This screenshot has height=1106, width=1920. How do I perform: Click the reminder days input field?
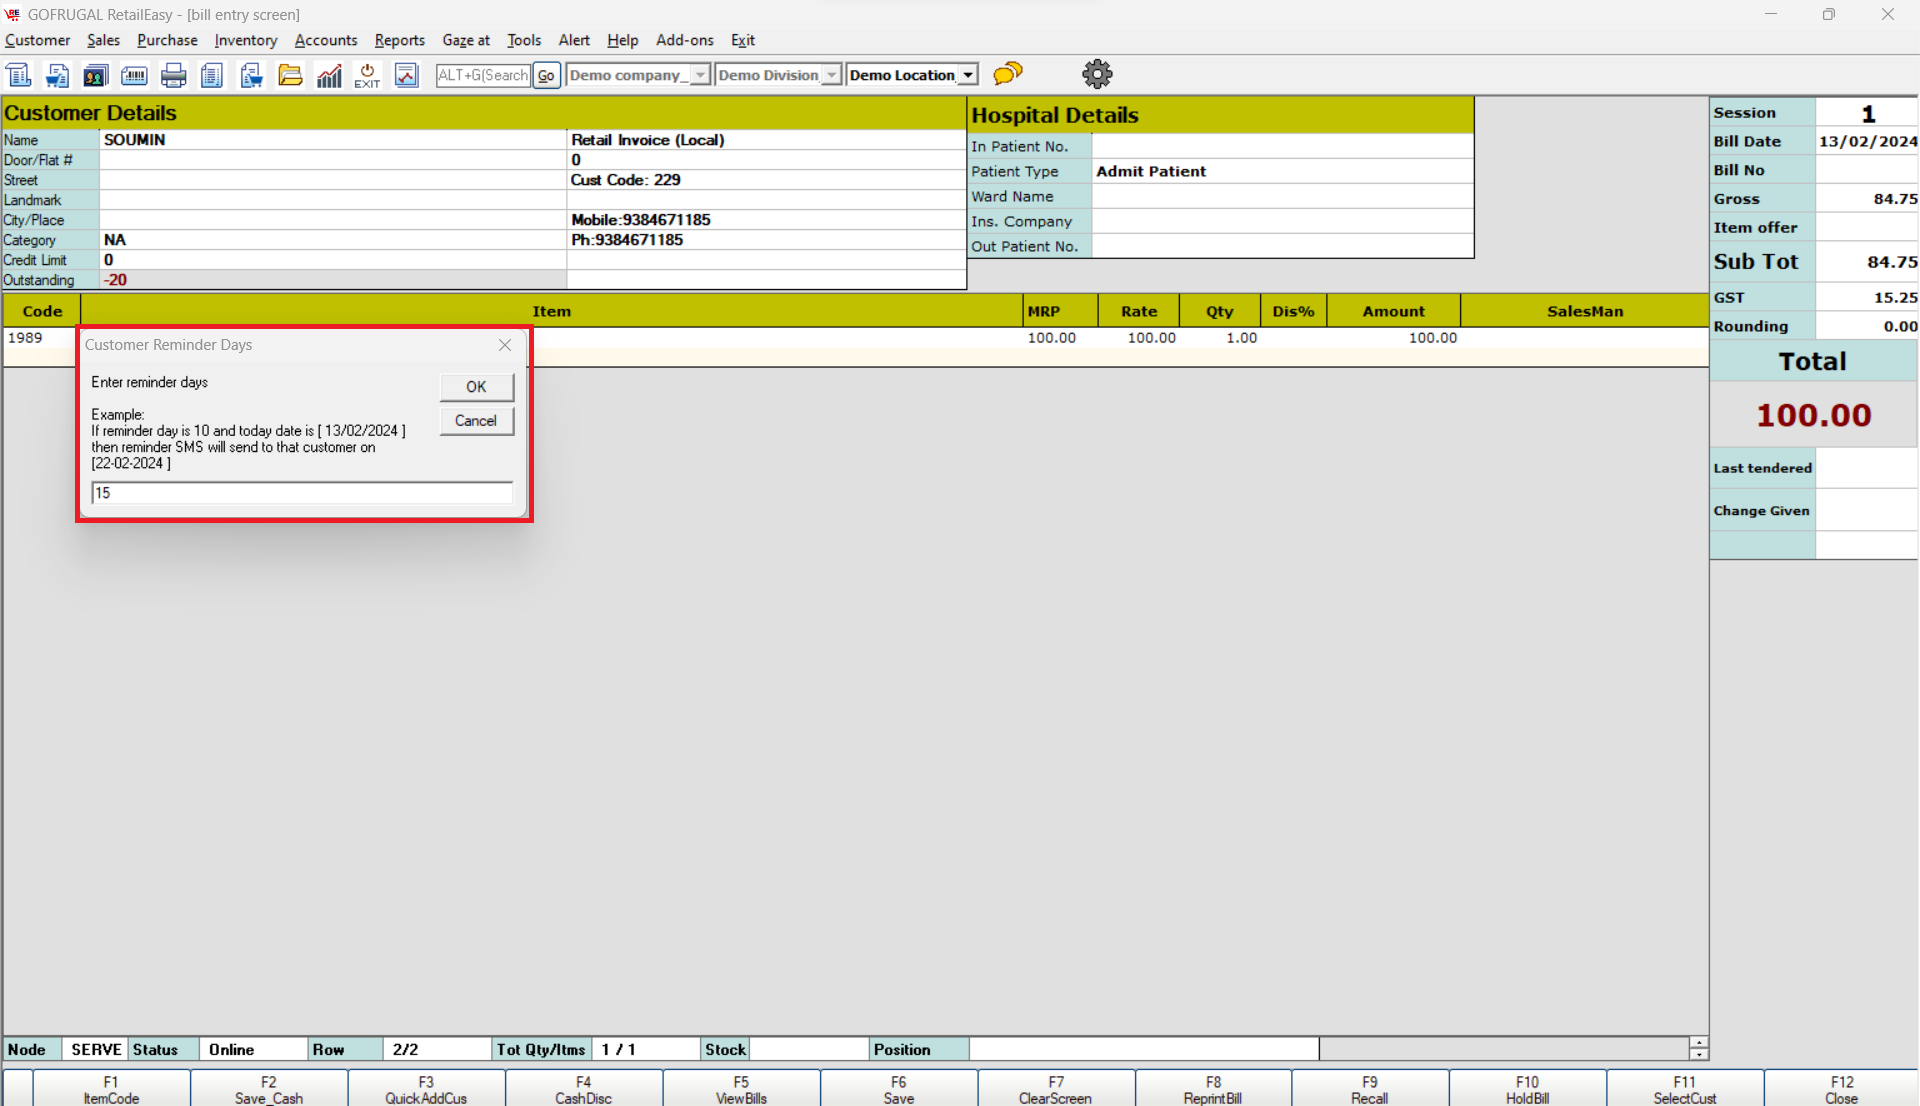pos(301,493)
